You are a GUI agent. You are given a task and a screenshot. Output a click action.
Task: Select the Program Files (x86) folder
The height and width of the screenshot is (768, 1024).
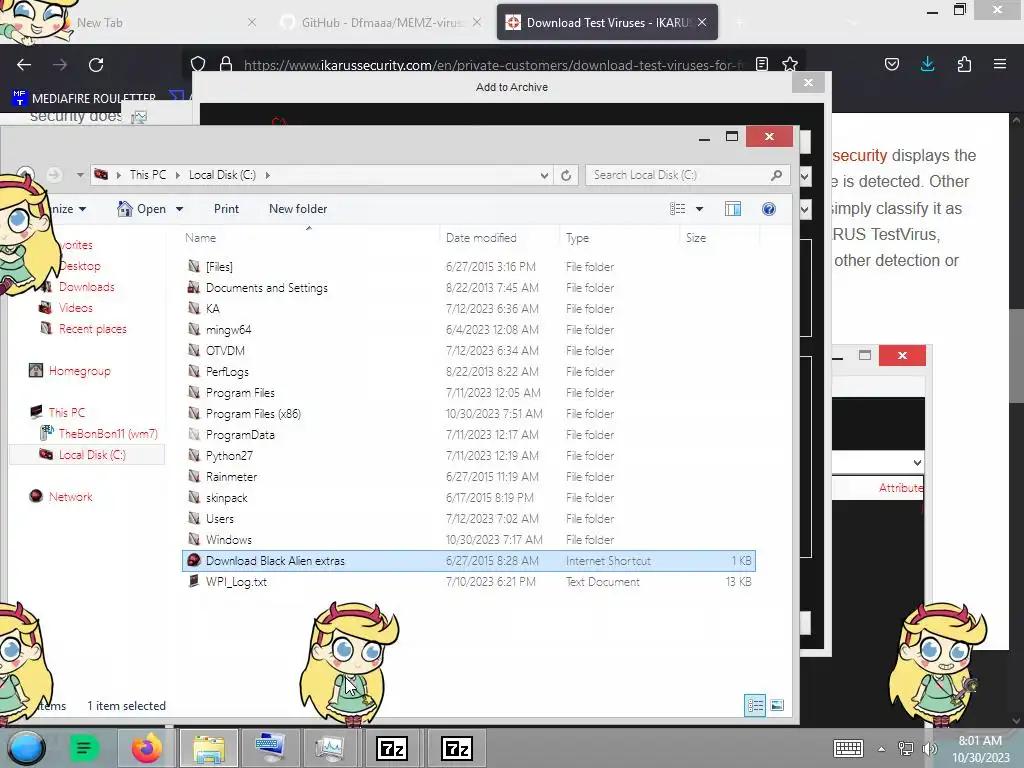point(468,413)
